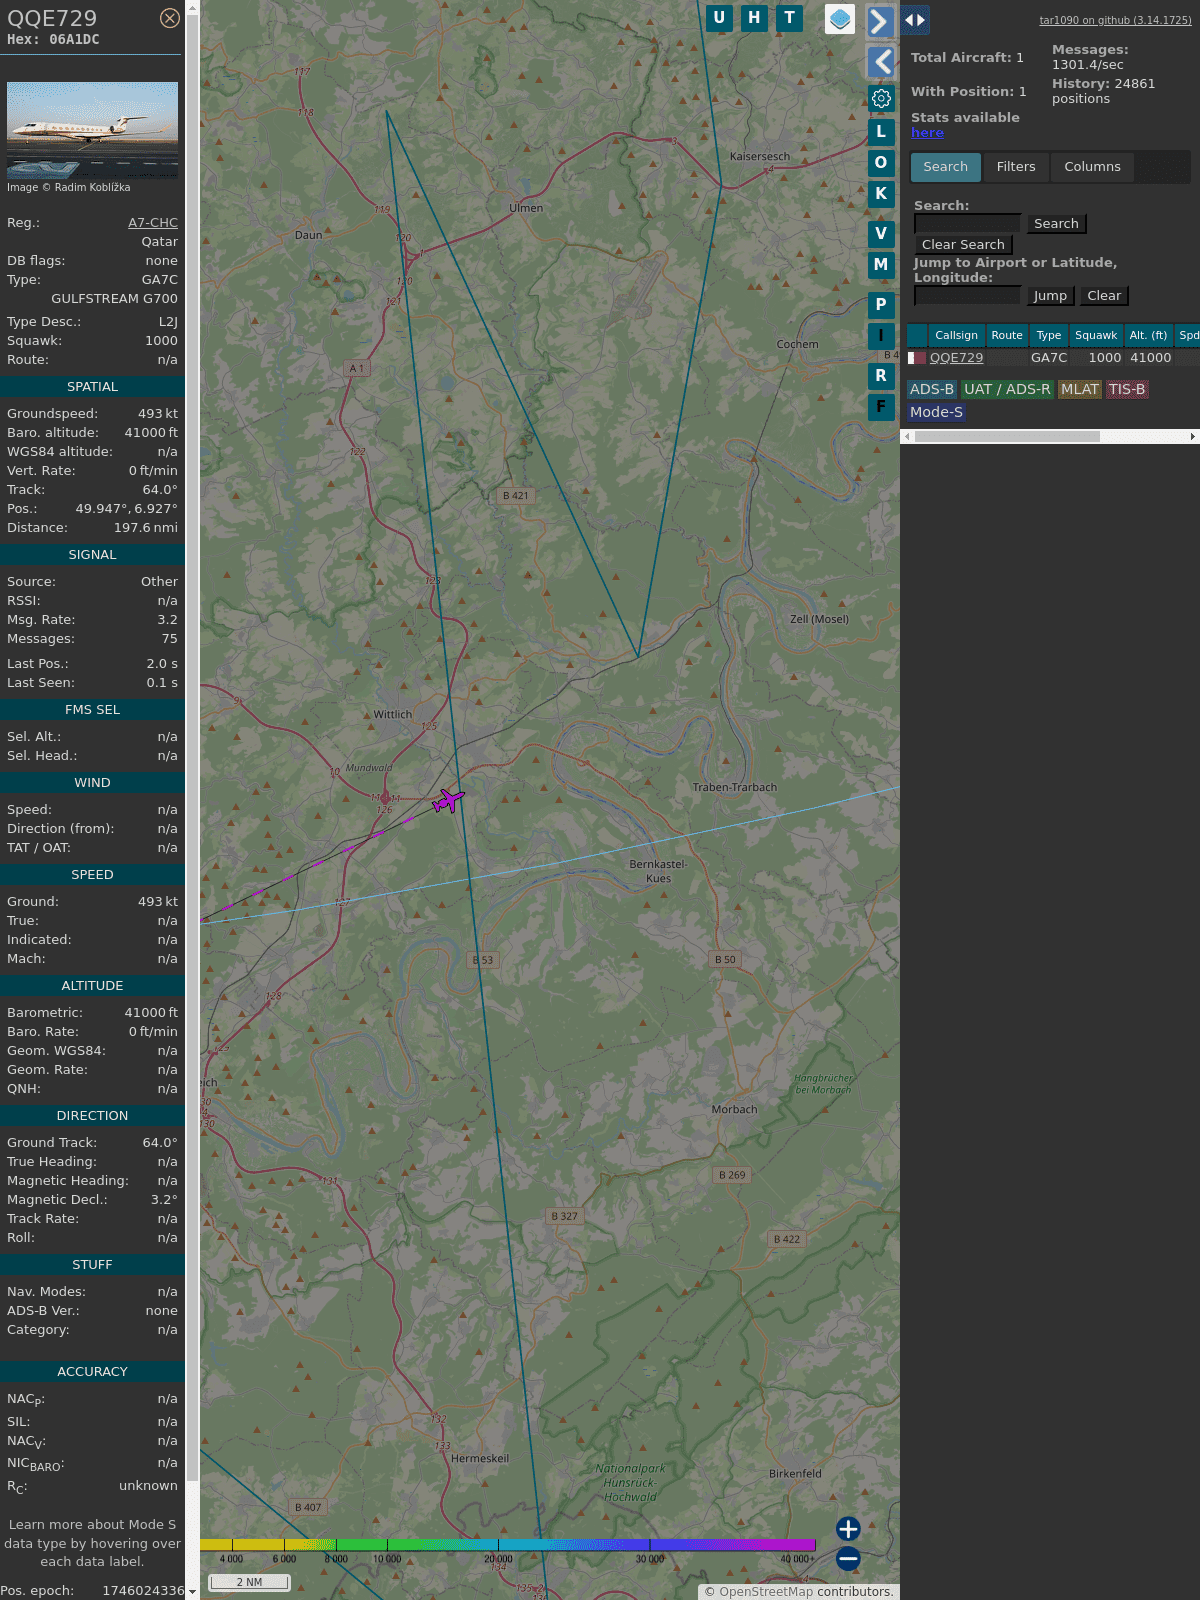1200x1600 pixels.
Task: Toggle the UAT / ADS-R source legend
Action: coord(1007,390)
